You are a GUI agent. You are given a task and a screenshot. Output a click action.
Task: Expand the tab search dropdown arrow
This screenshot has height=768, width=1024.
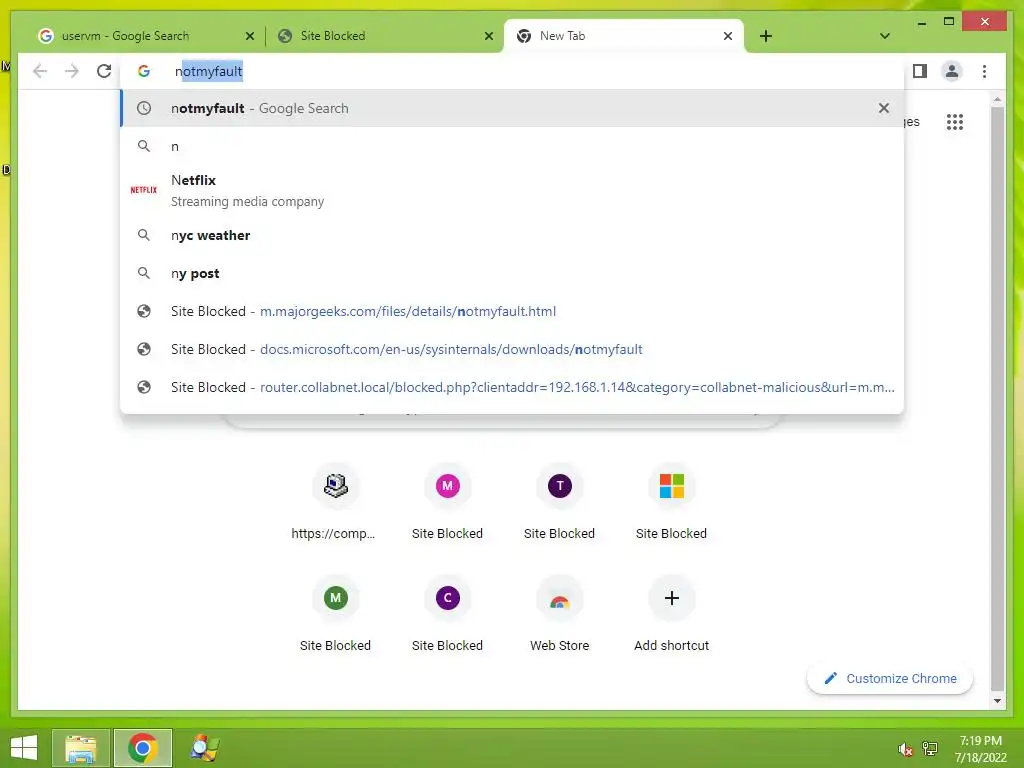point(884,36)
